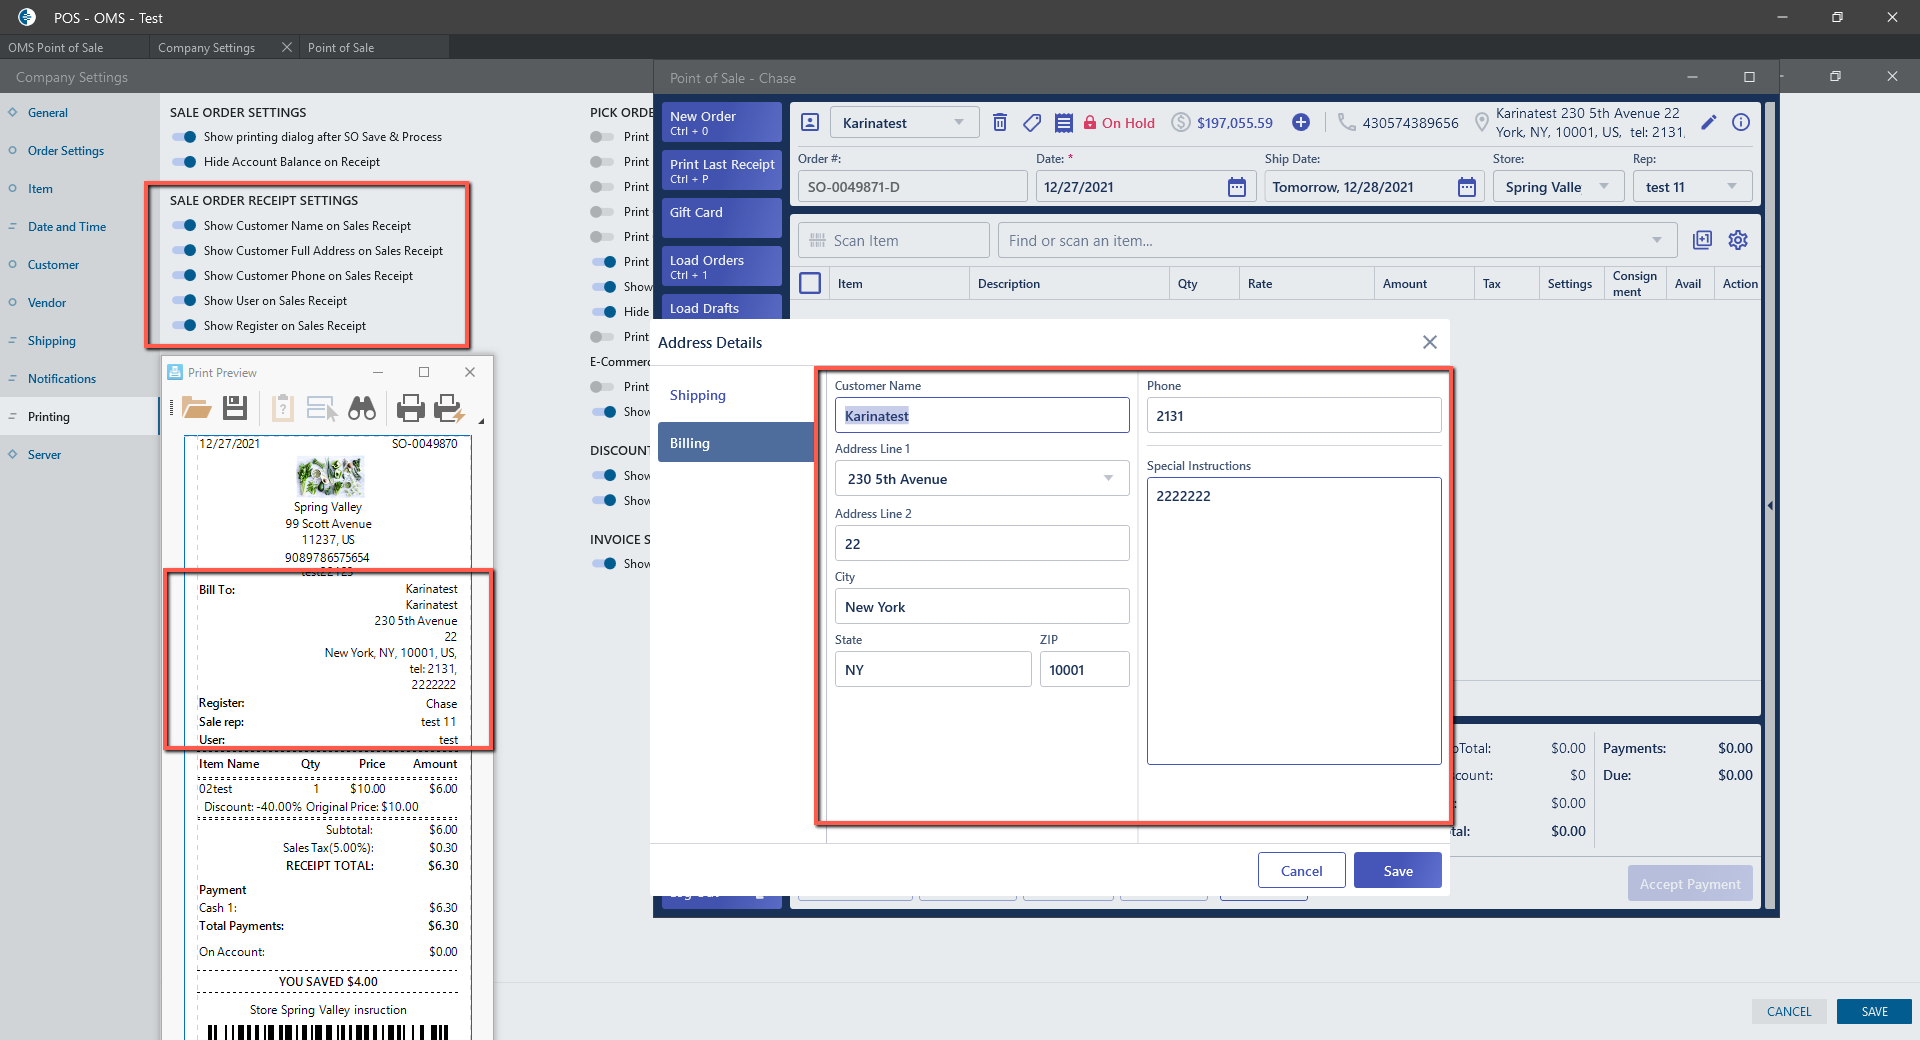Image resolution: width=1920 pixels, height=1040 pixels.
Task: Toggle Show printing dialog after SO Save & Process
Action: [184, 137]
